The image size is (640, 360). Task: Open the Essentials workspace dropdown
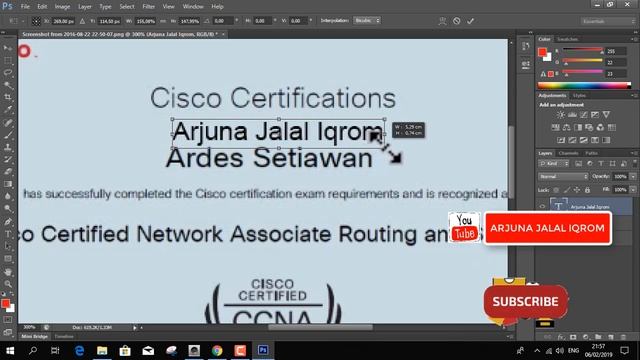pyautogui.click(x=608, y=21)
